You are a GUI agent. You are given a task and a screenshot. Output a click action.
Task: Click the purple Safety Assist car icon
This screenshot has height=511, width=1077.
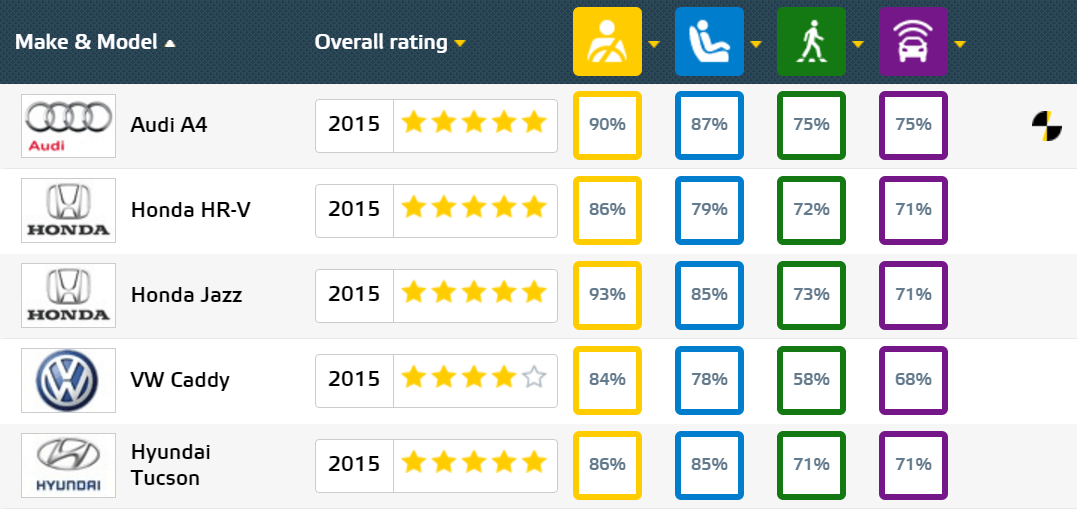point(913,41)
